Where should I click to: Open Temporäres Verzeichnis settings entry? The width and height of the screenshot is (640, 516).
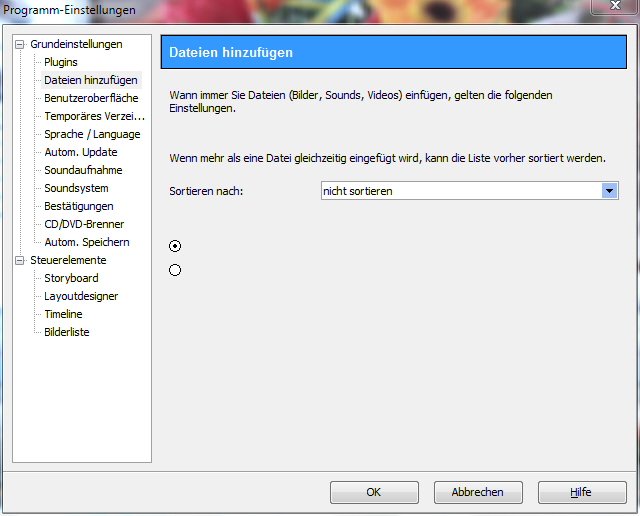[x=94, y=117]
